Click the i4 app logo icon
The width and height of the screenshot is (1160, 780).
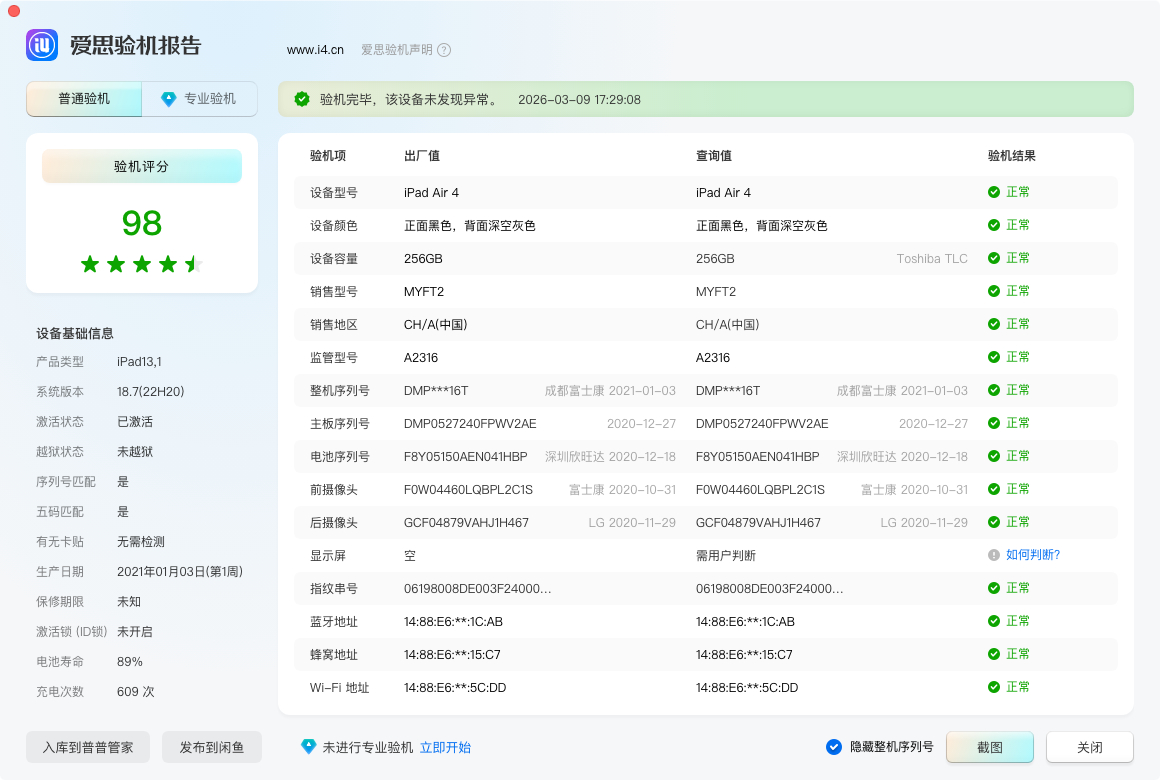coord(42,45)
